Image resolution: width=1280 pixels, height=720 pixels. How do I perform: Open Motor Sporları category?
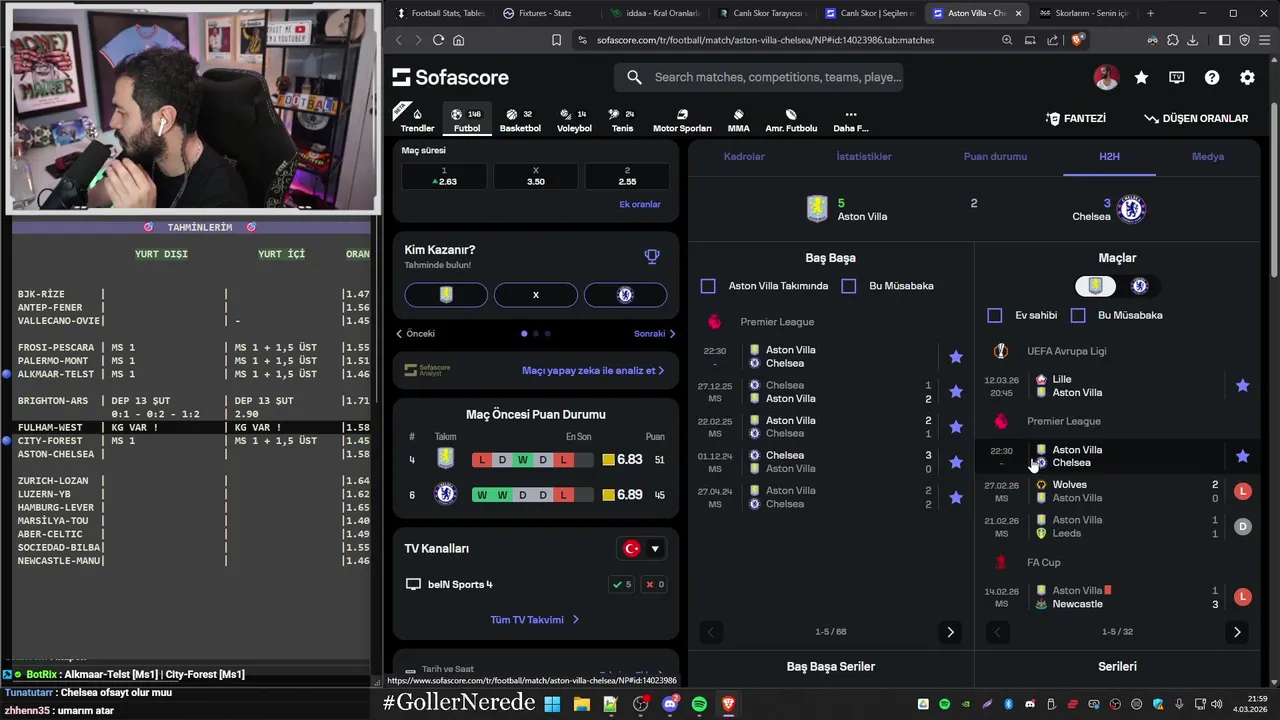pos(682,120)
